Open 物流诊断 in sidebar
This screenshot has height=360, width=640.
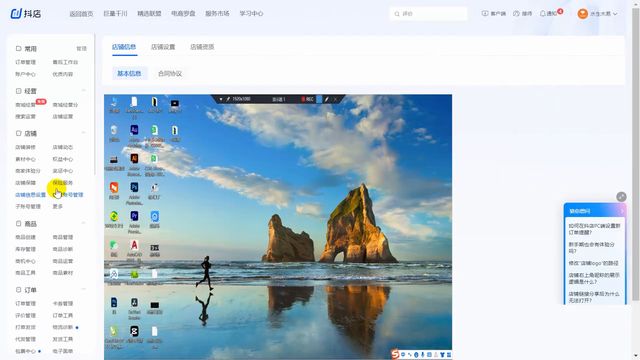[62, 327]
